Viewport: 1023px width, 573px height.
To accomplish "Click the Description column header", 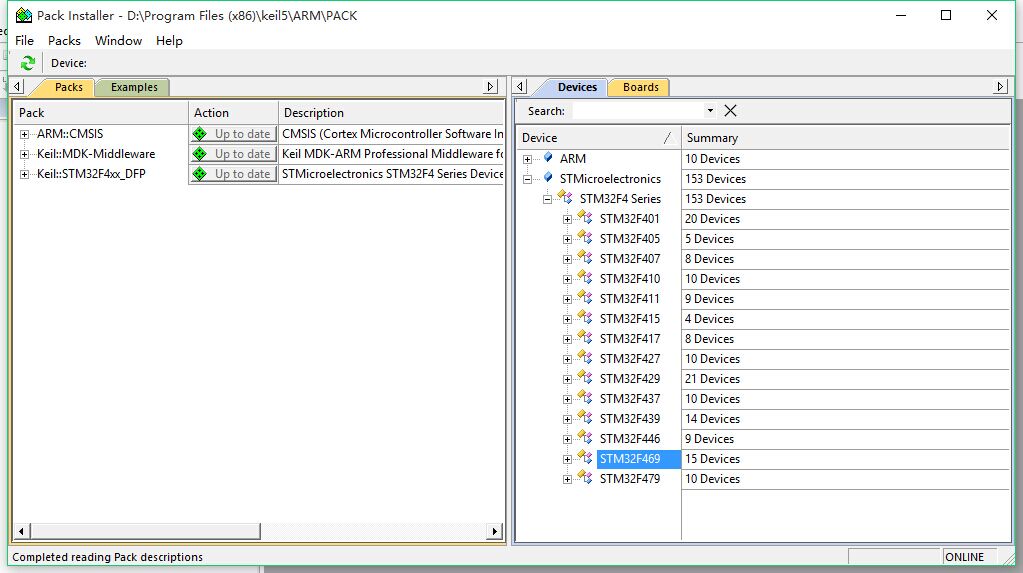I will coord(391,112).
